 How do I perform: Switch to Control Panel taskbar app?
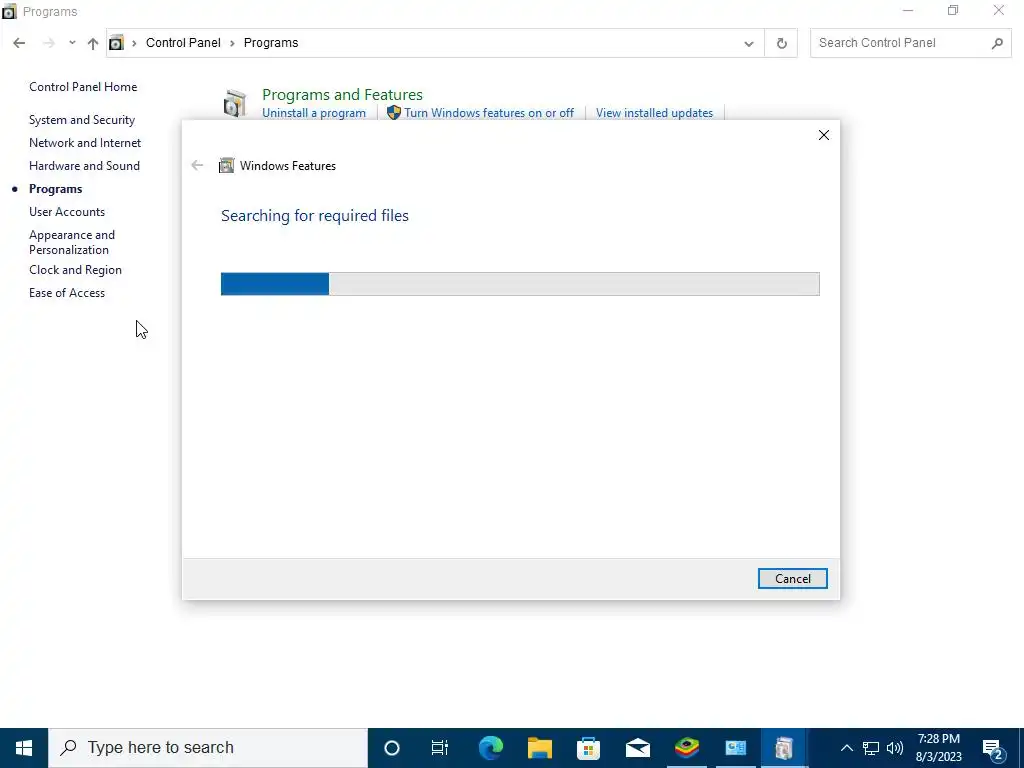coord(735,748)
